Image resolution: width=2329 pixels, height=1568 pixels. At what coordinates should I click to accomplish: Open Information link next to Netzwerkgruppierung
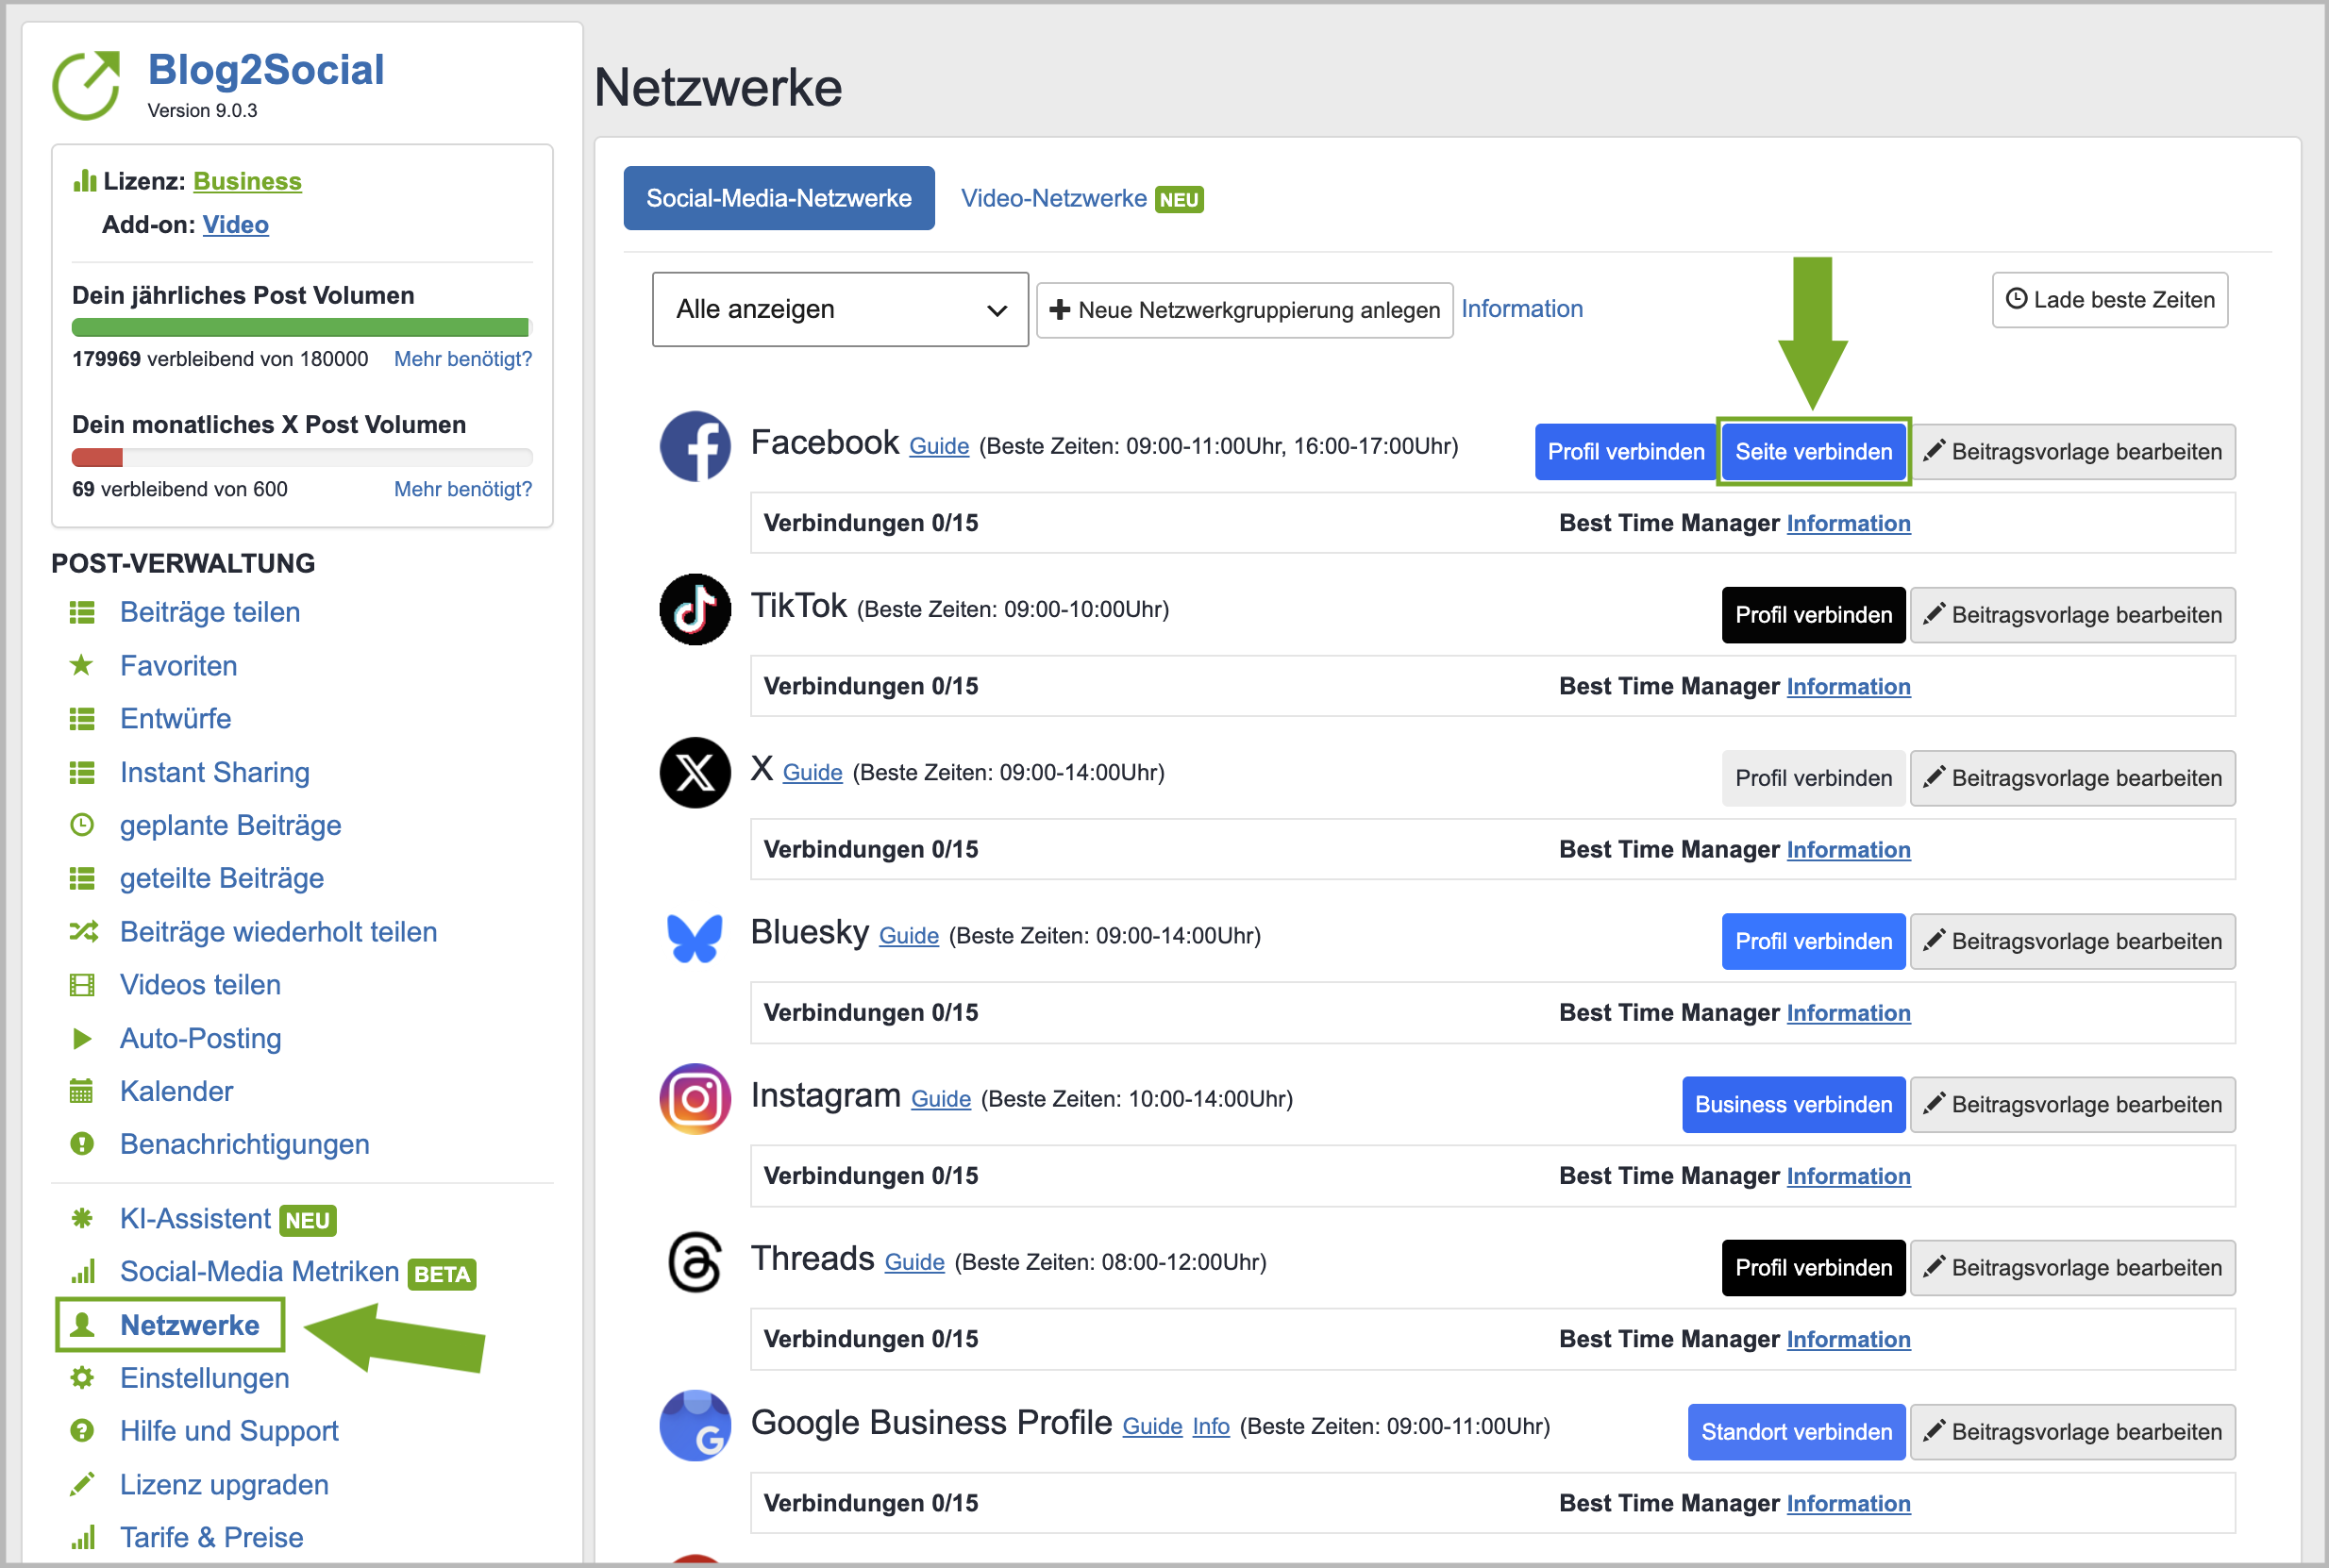[x=1522, y=308]
